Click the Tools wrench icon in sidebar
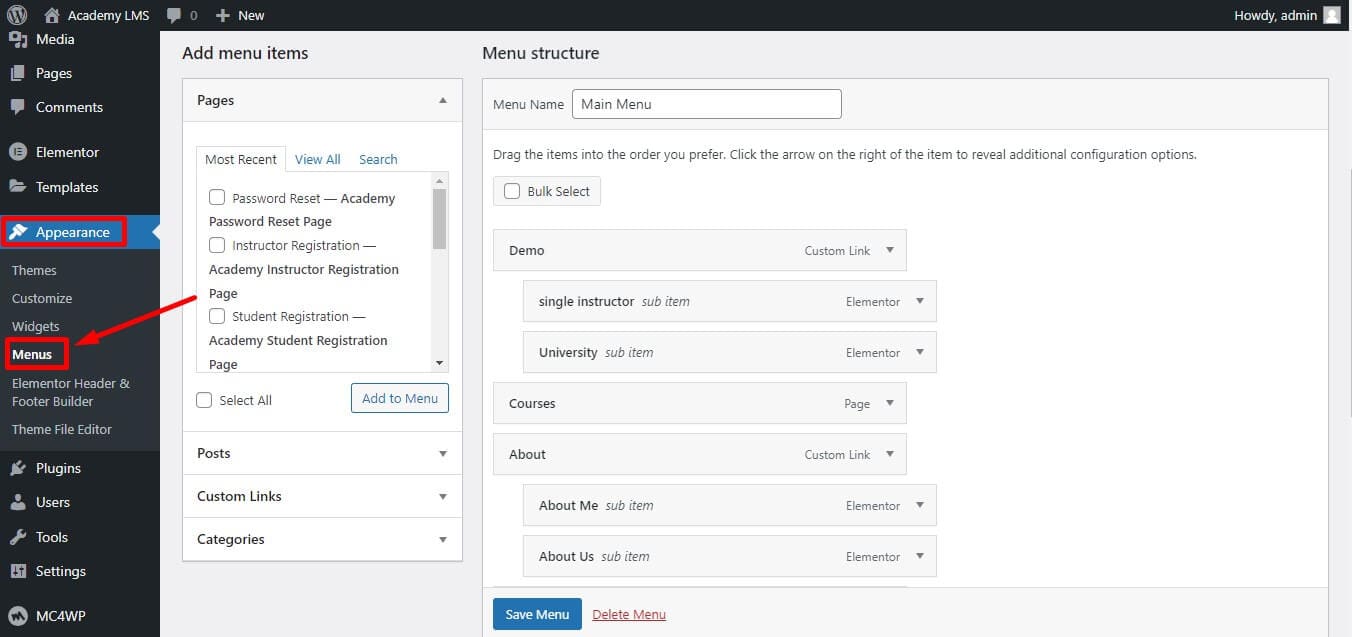The width and height of the screenshot is (1352, 637). coord(17,537)
